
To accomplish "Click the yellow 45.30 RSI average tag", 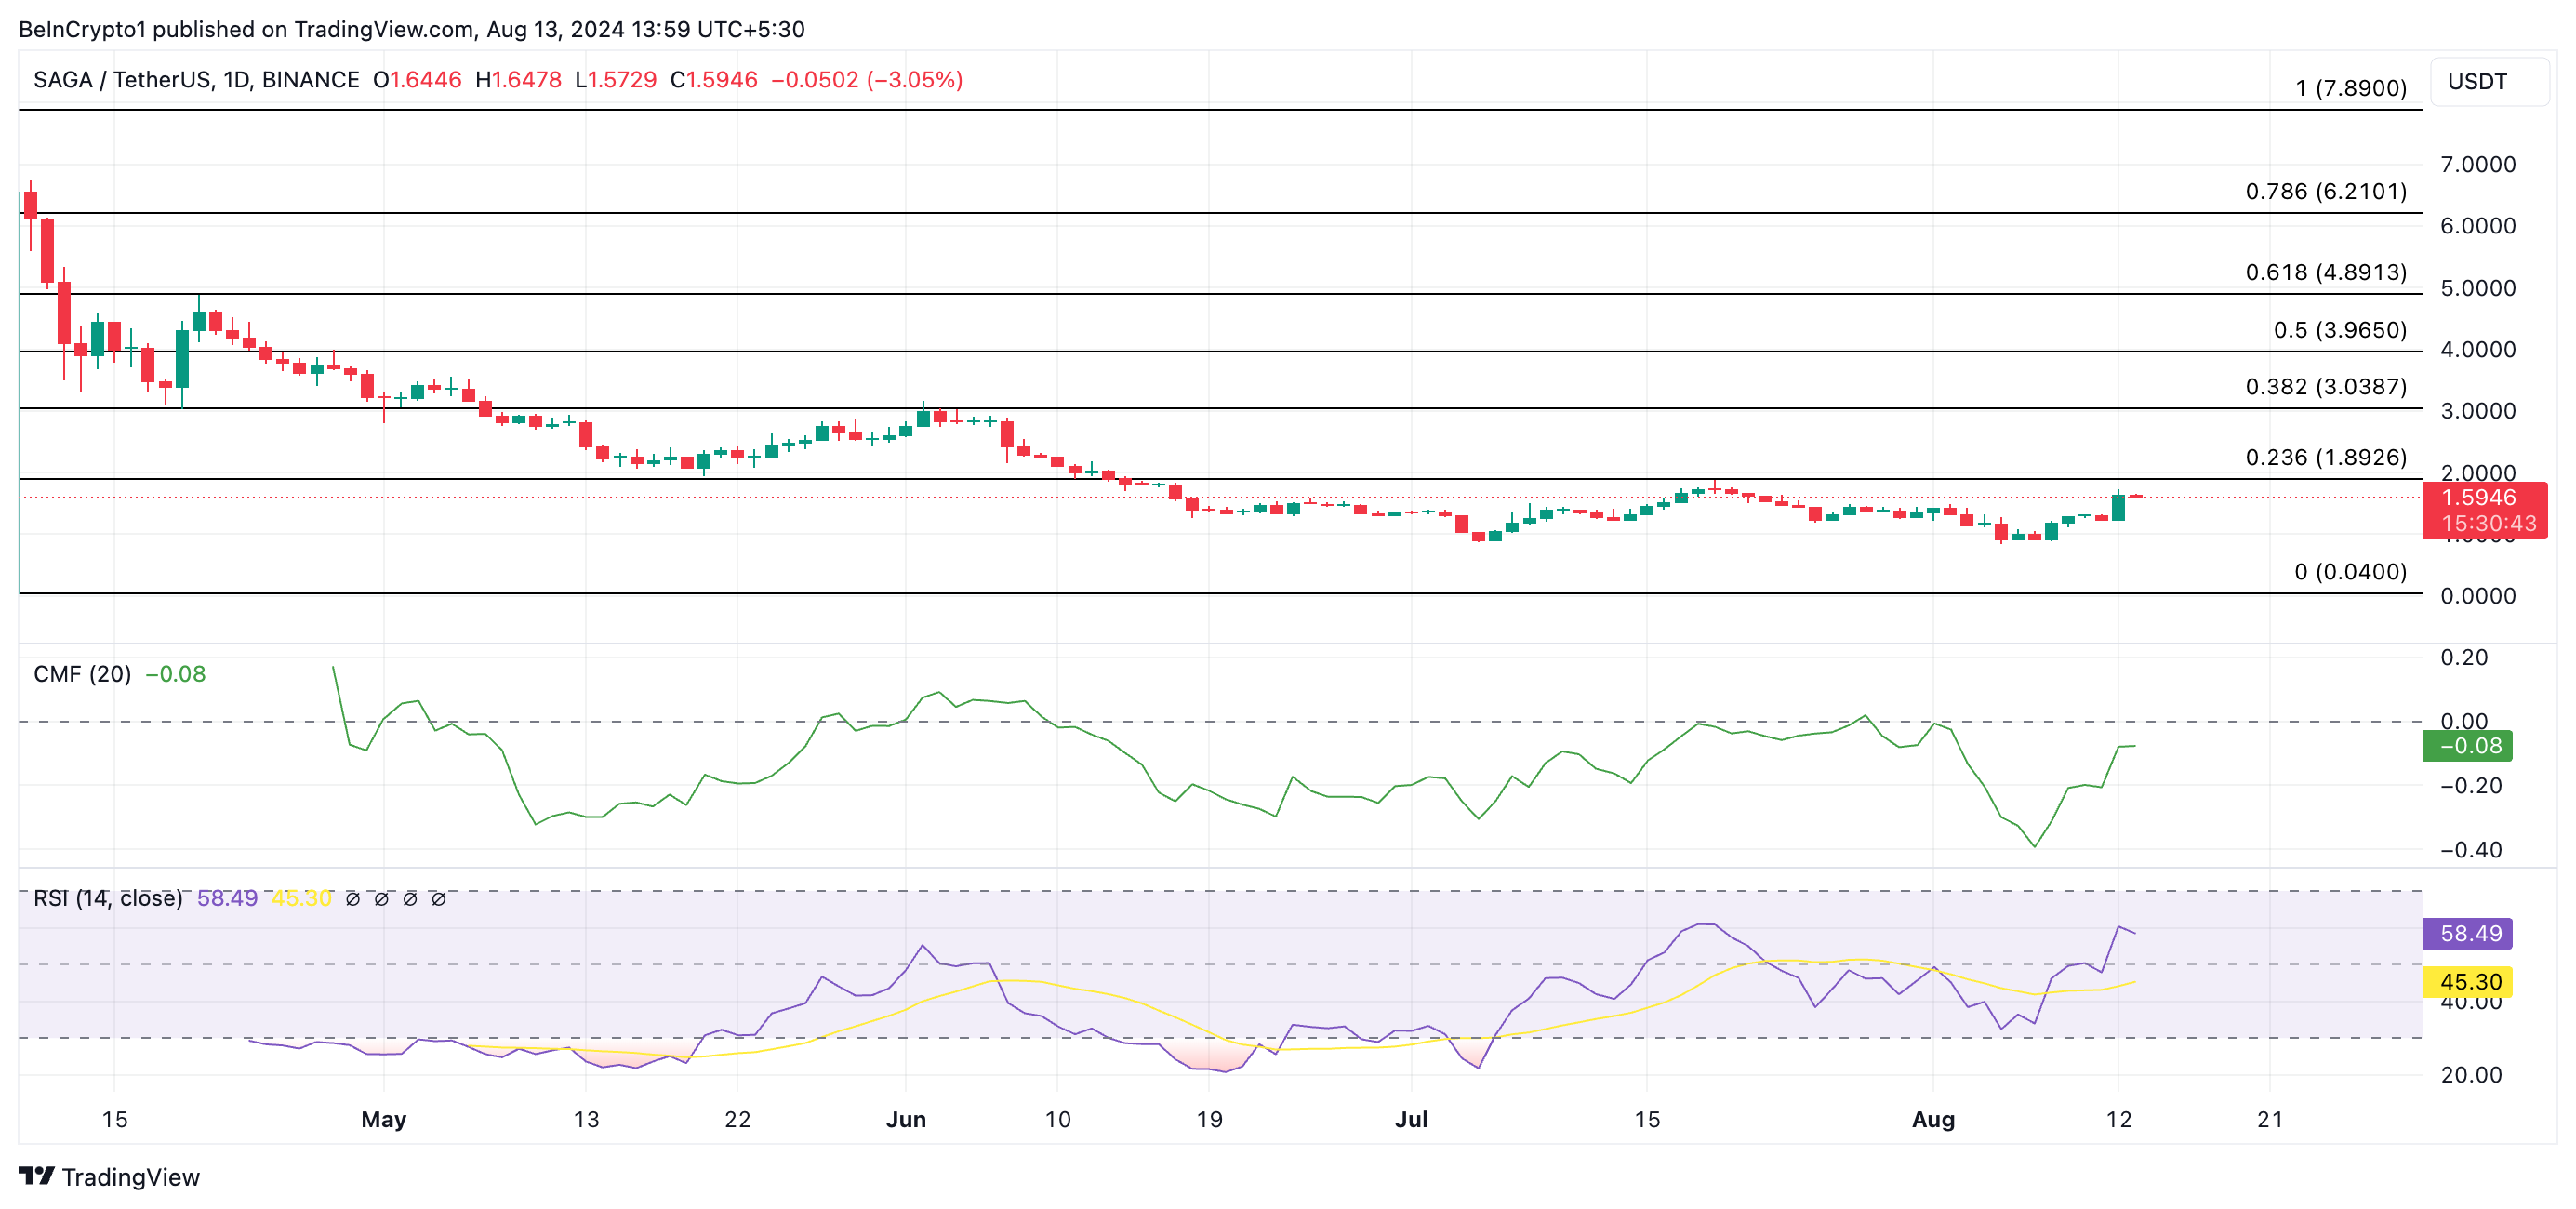I will [2467, 981].
